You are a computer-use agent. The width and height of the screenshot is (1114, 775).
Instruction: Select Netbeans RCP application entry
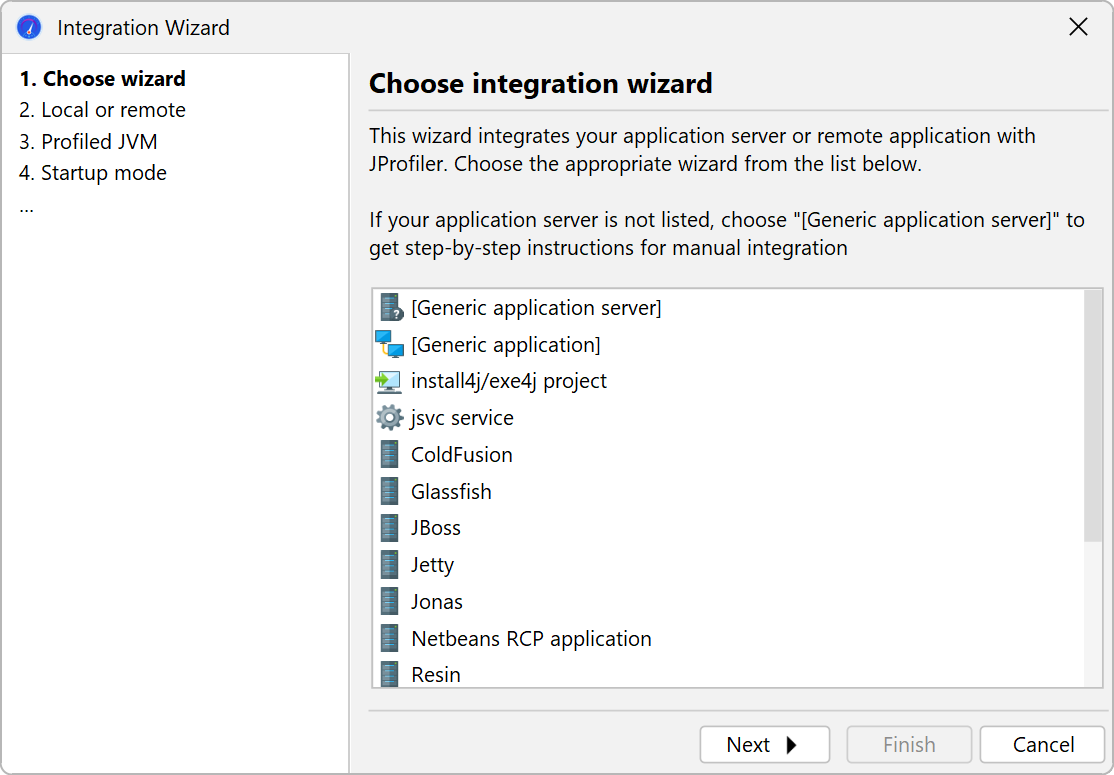(531, 639)
